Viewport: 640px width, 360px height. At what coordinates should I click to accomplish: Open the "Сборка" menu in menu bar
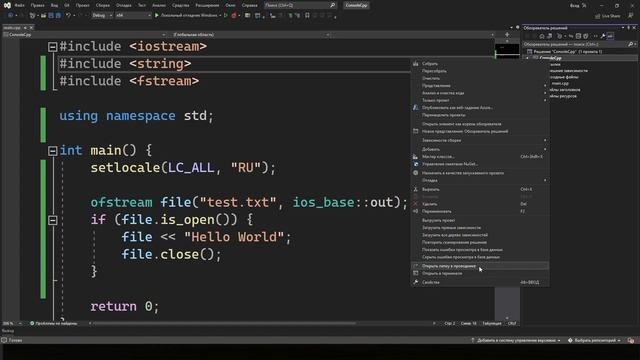click(103, 5)
